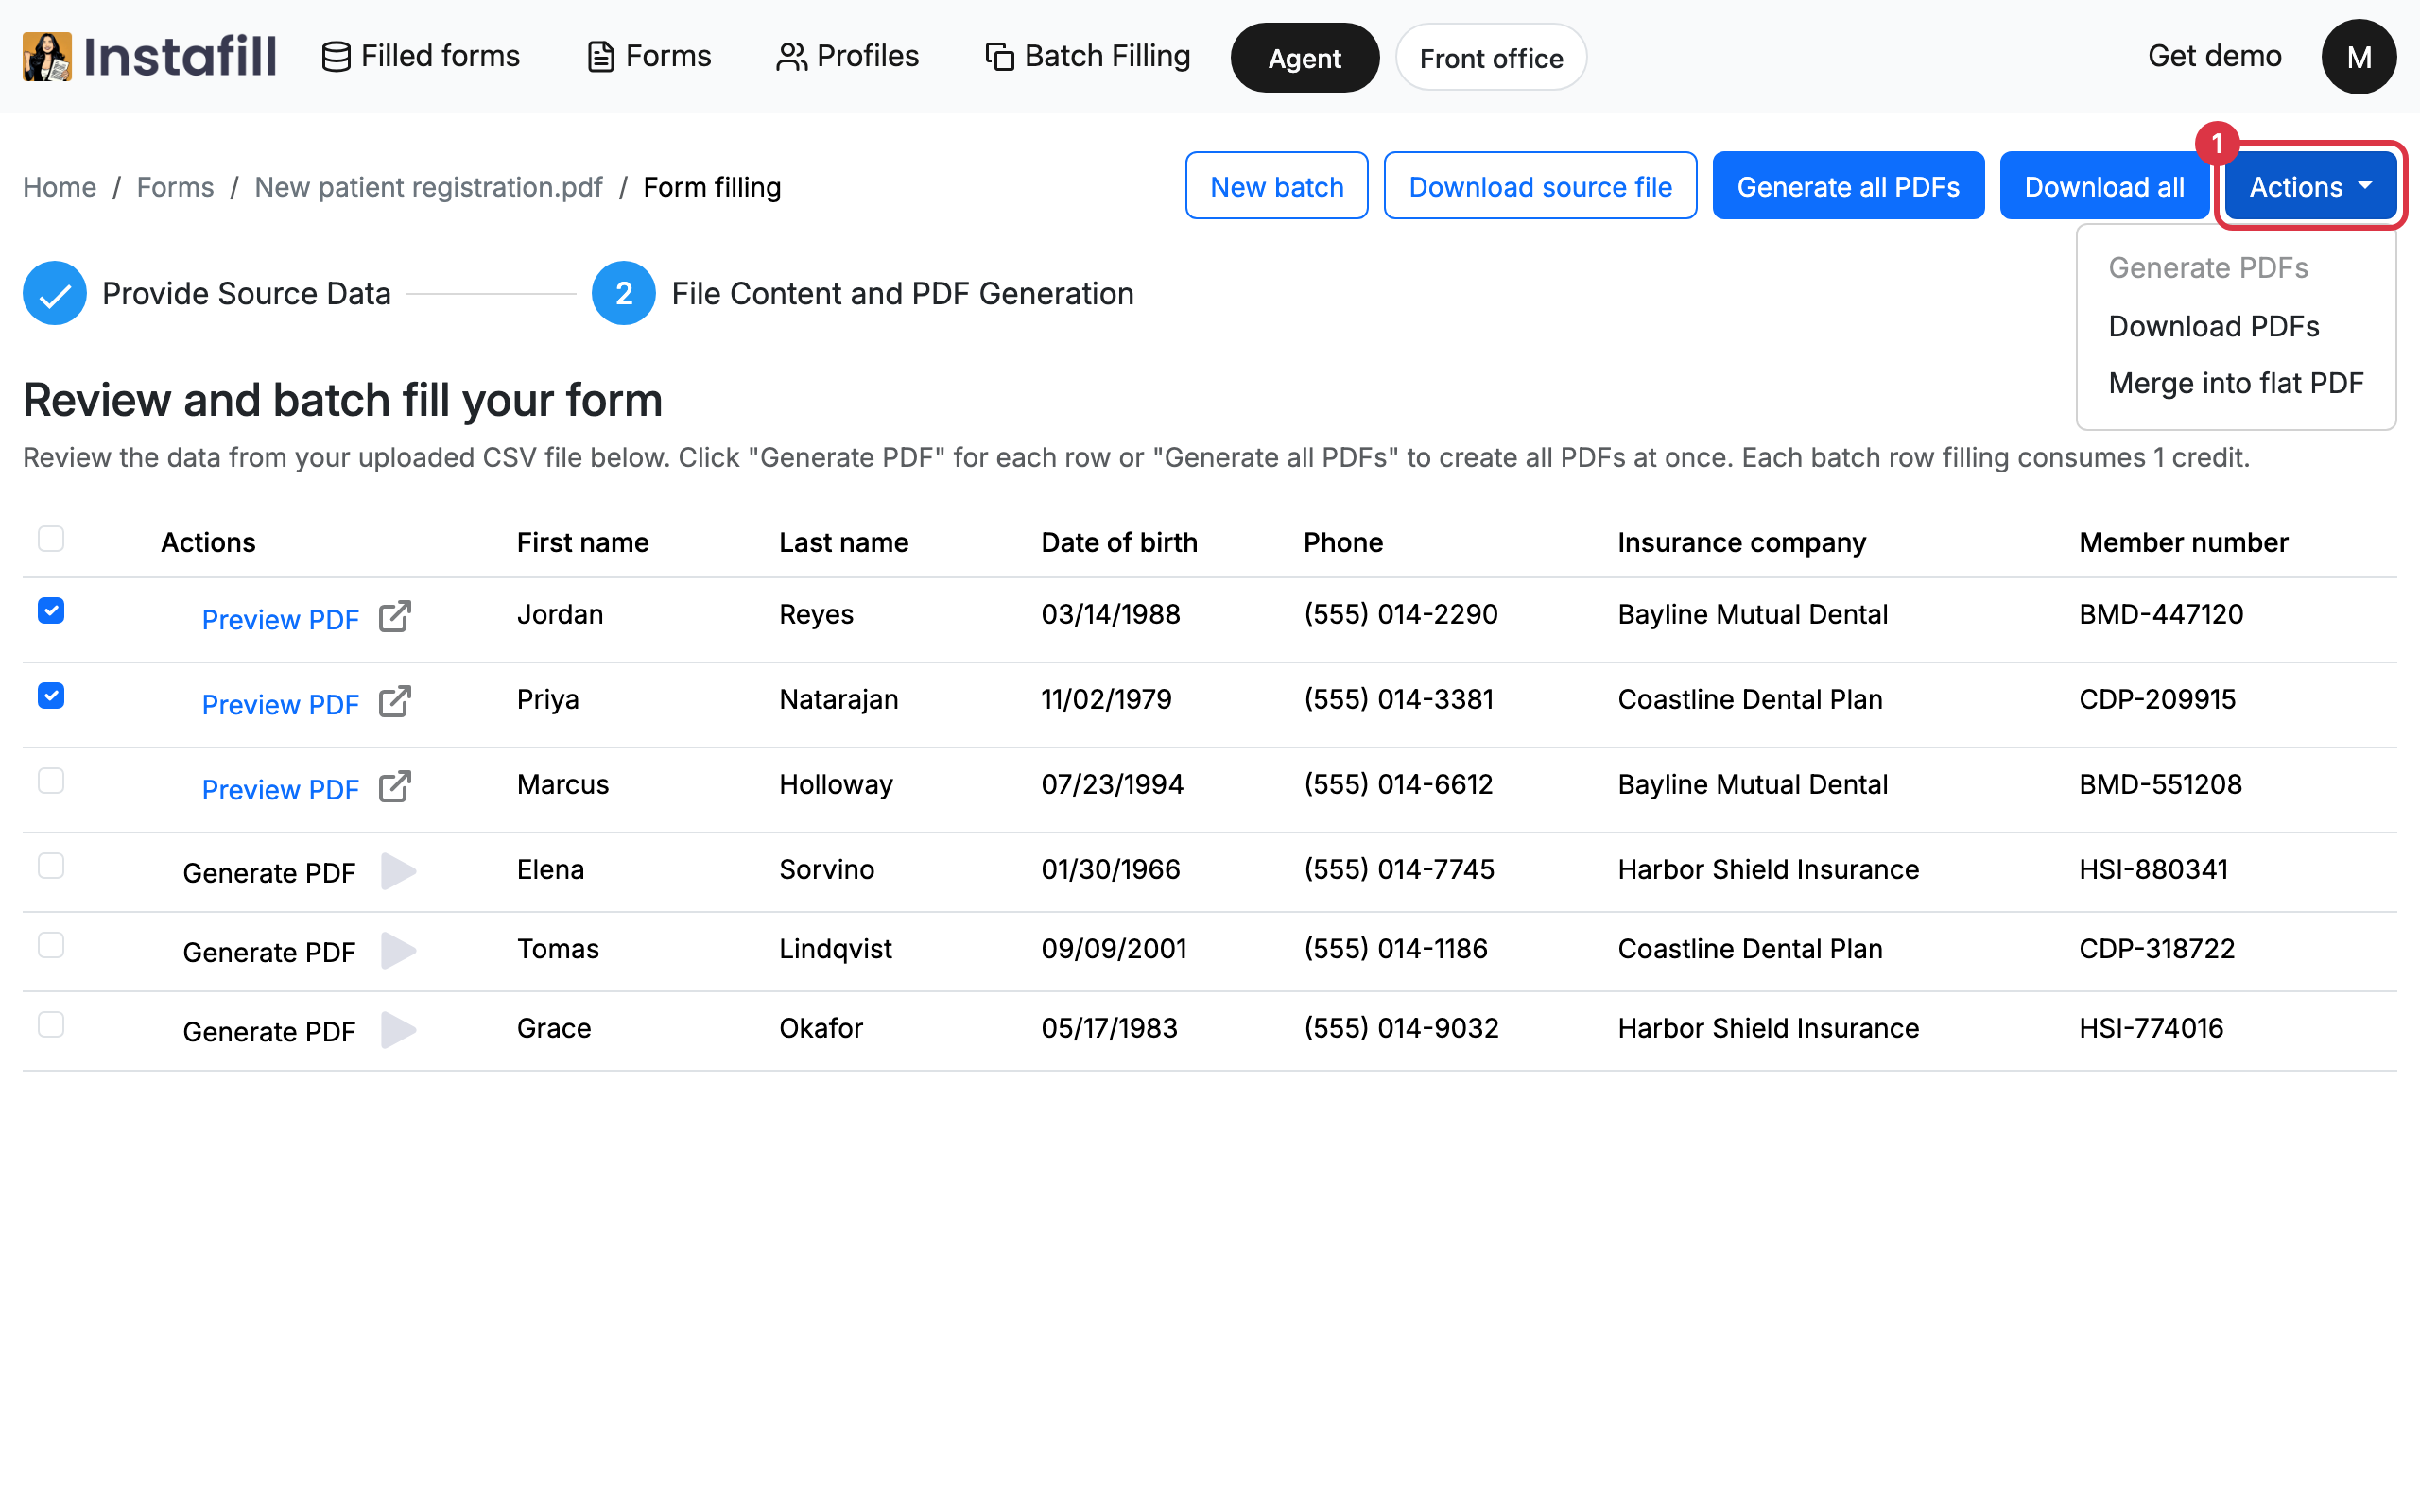
Task: Open the Forms nav item
Action: (x=649, y=56)
